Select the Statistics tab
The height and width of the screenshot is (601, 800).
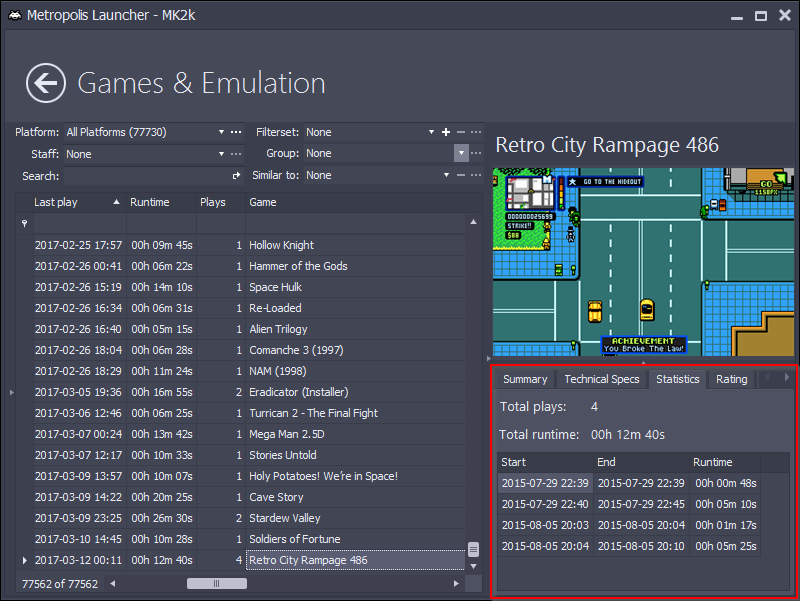pyautogui.click(x=678, y=379)
